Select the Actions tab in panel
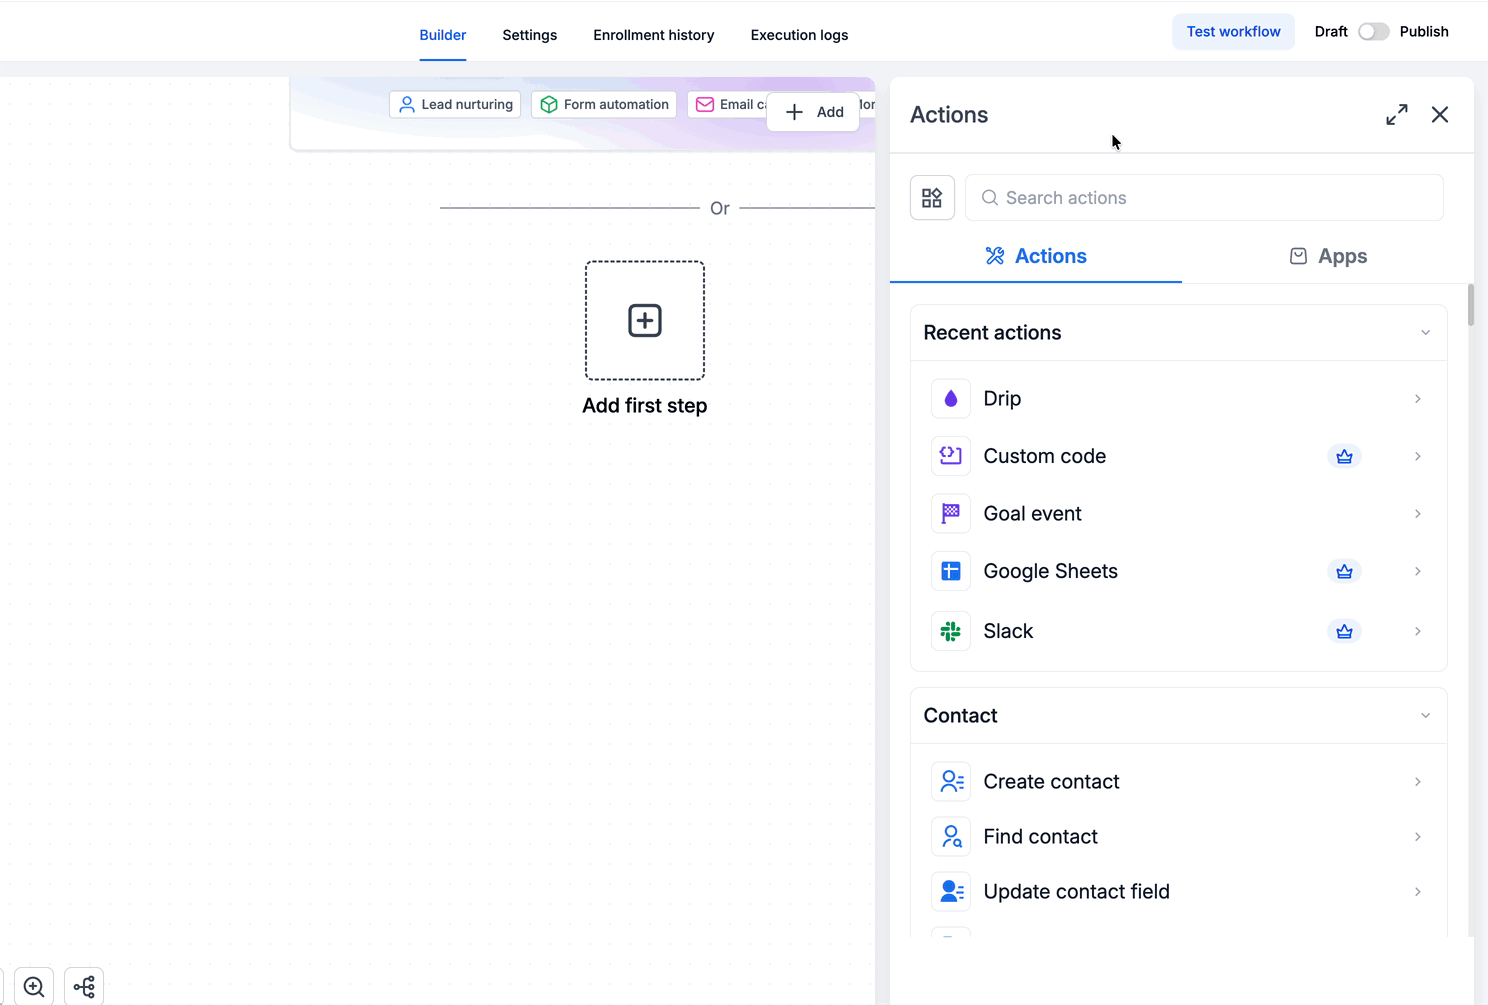The height and width of the screenshot is (1005, 1488). 1036,256
